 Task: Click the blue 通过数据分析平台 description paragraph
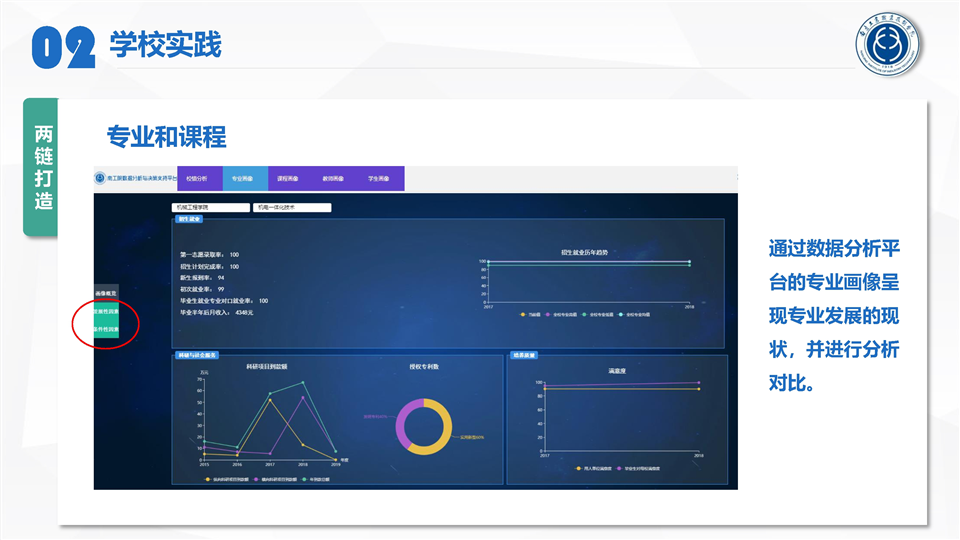pos(834,316)
